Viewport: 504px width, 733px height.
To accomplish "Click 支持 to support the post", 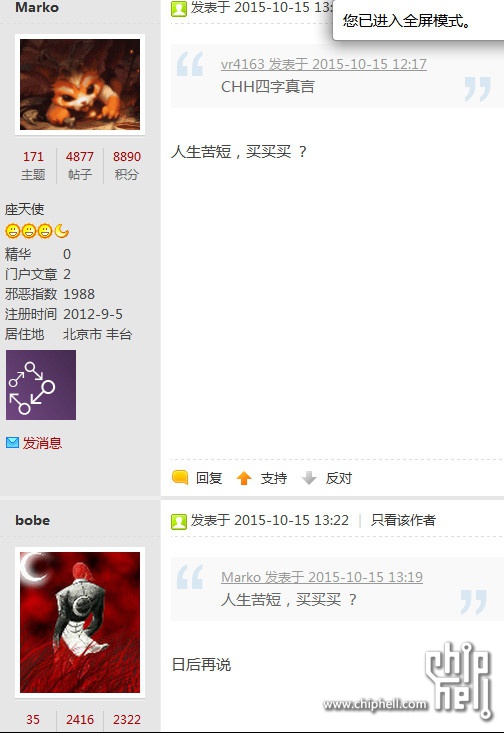I will click(274, 478).
